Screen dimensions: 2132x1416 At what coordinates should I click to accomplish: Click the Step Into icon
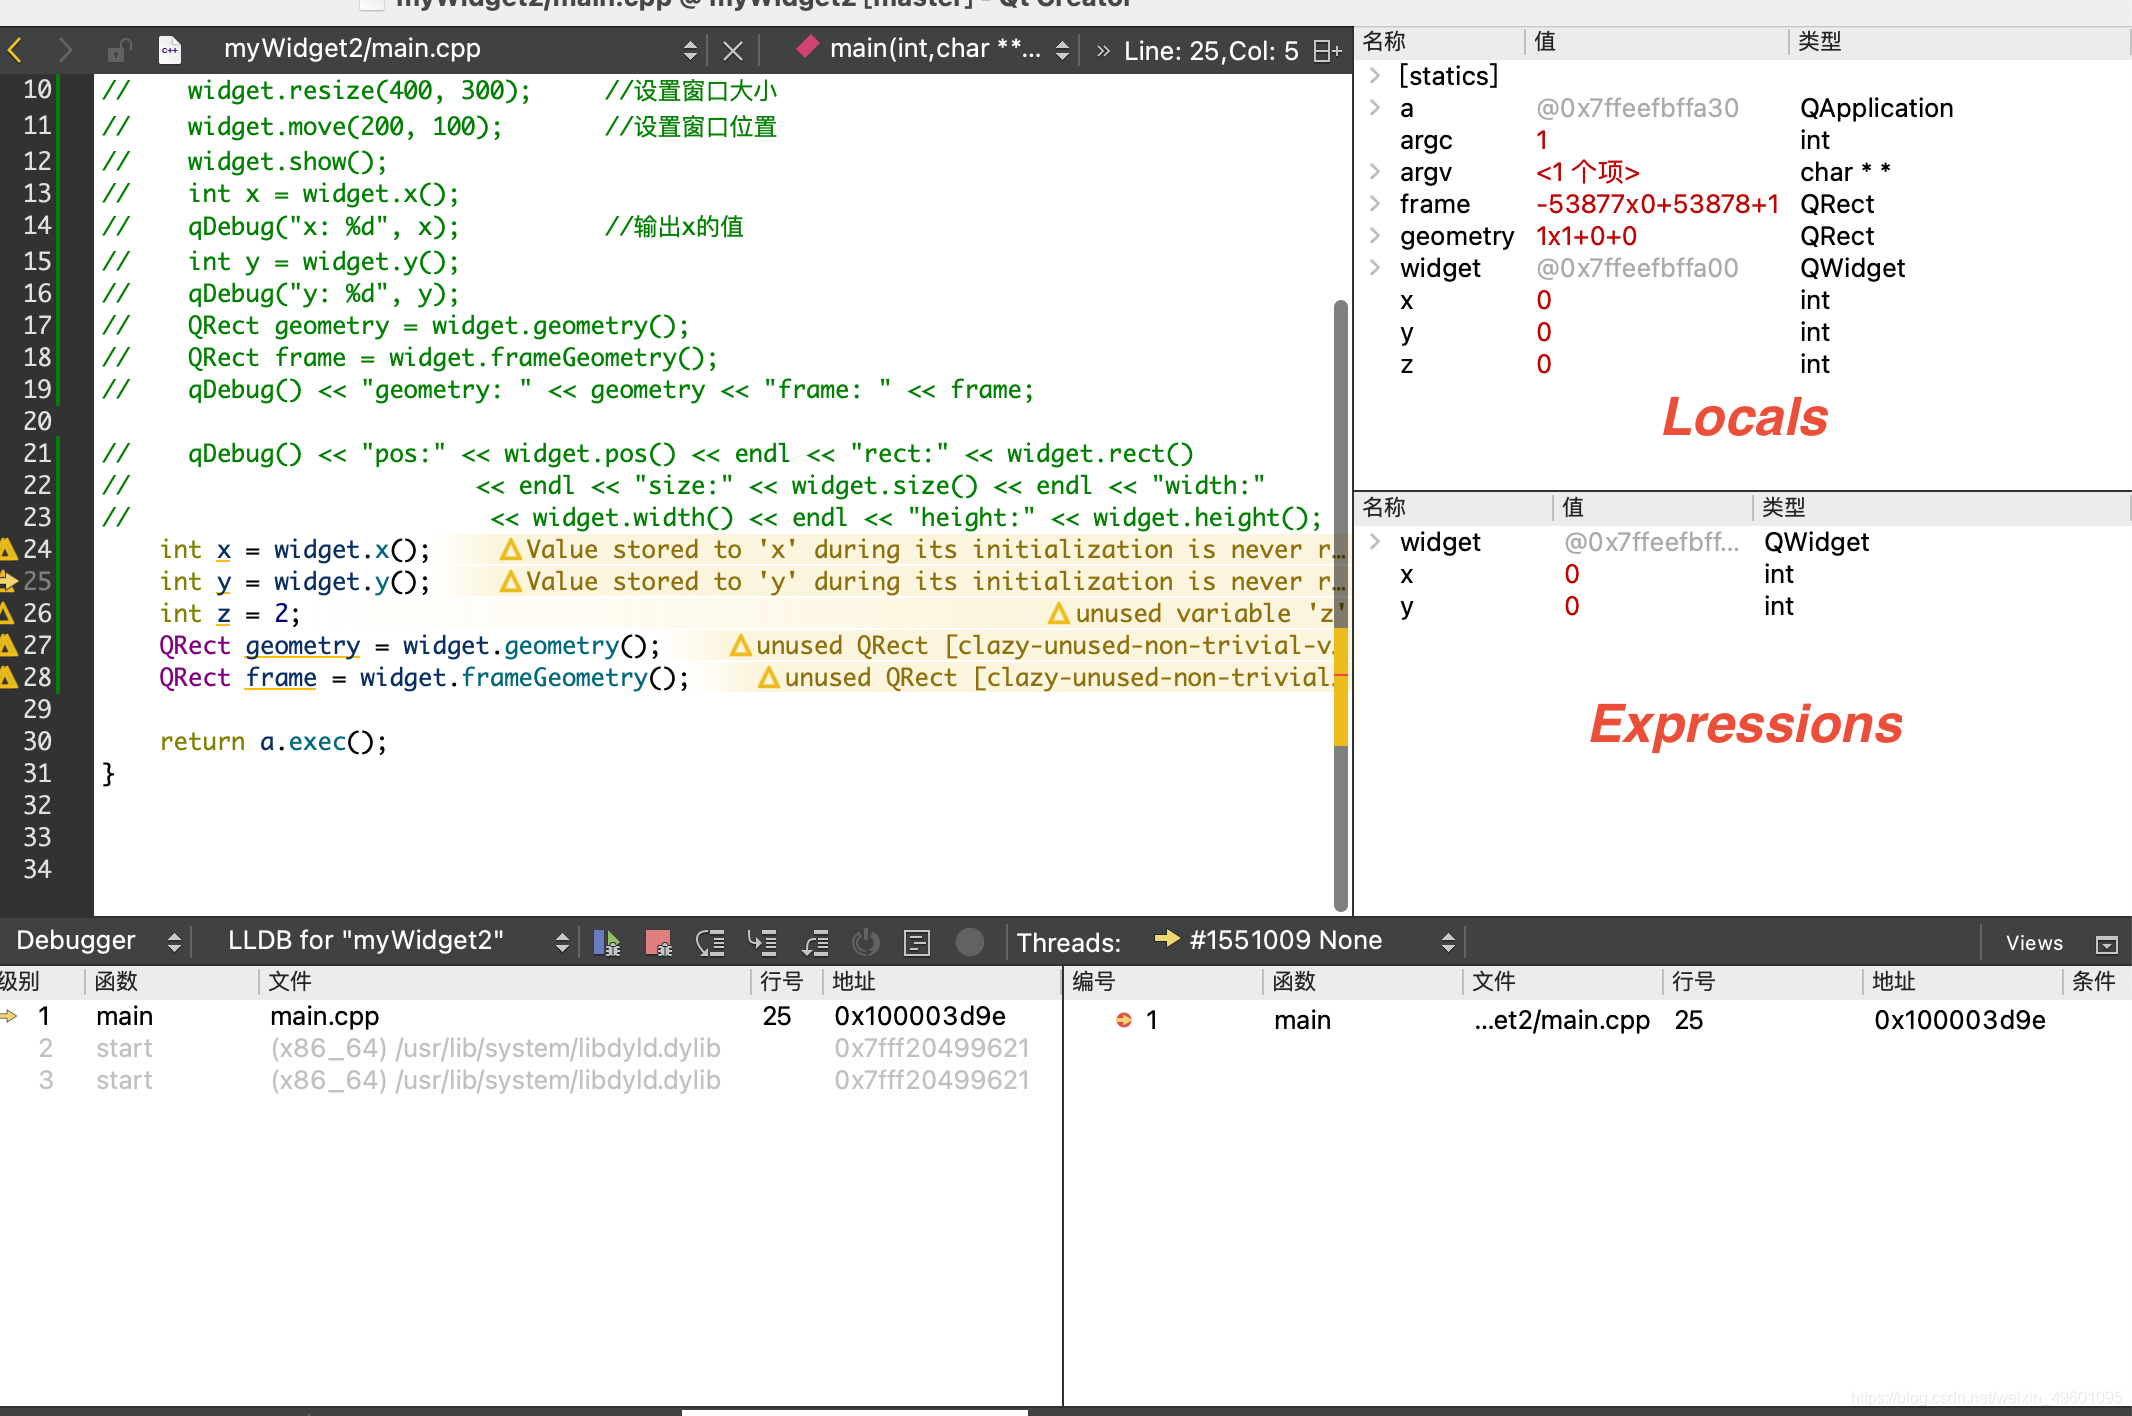pos(762,942)
